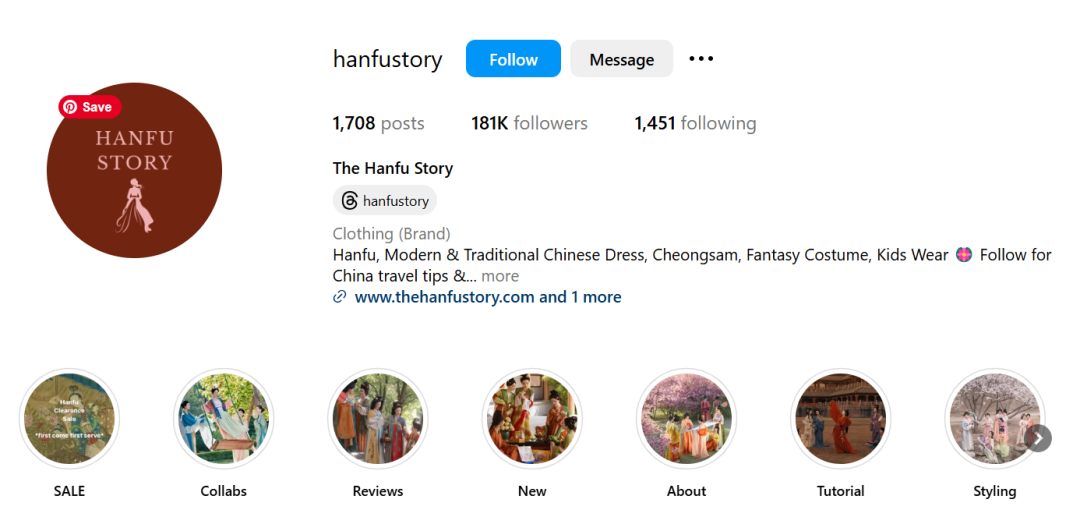Viewport: 1080px width, 524px height.
Task: Click the Pinterest Save button on profile picture
Action: (x=90, y=107)
